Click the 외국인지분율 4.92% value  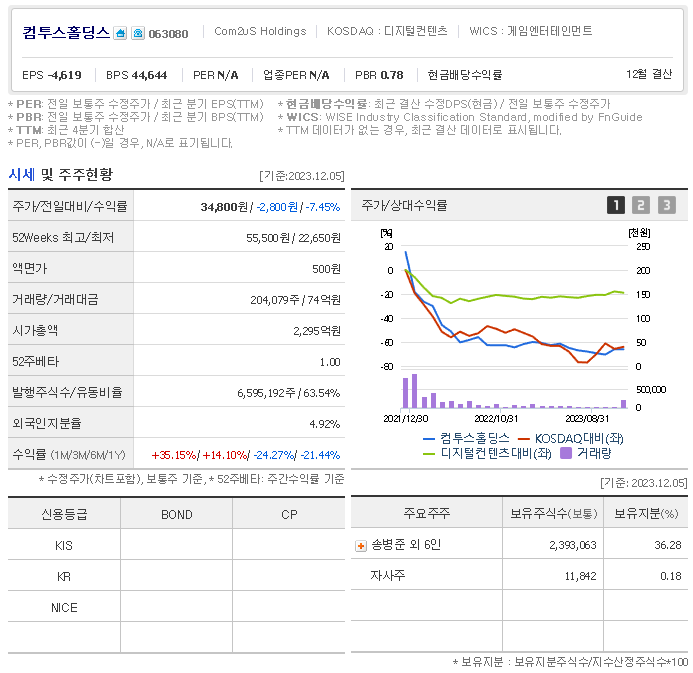[324, 424]
